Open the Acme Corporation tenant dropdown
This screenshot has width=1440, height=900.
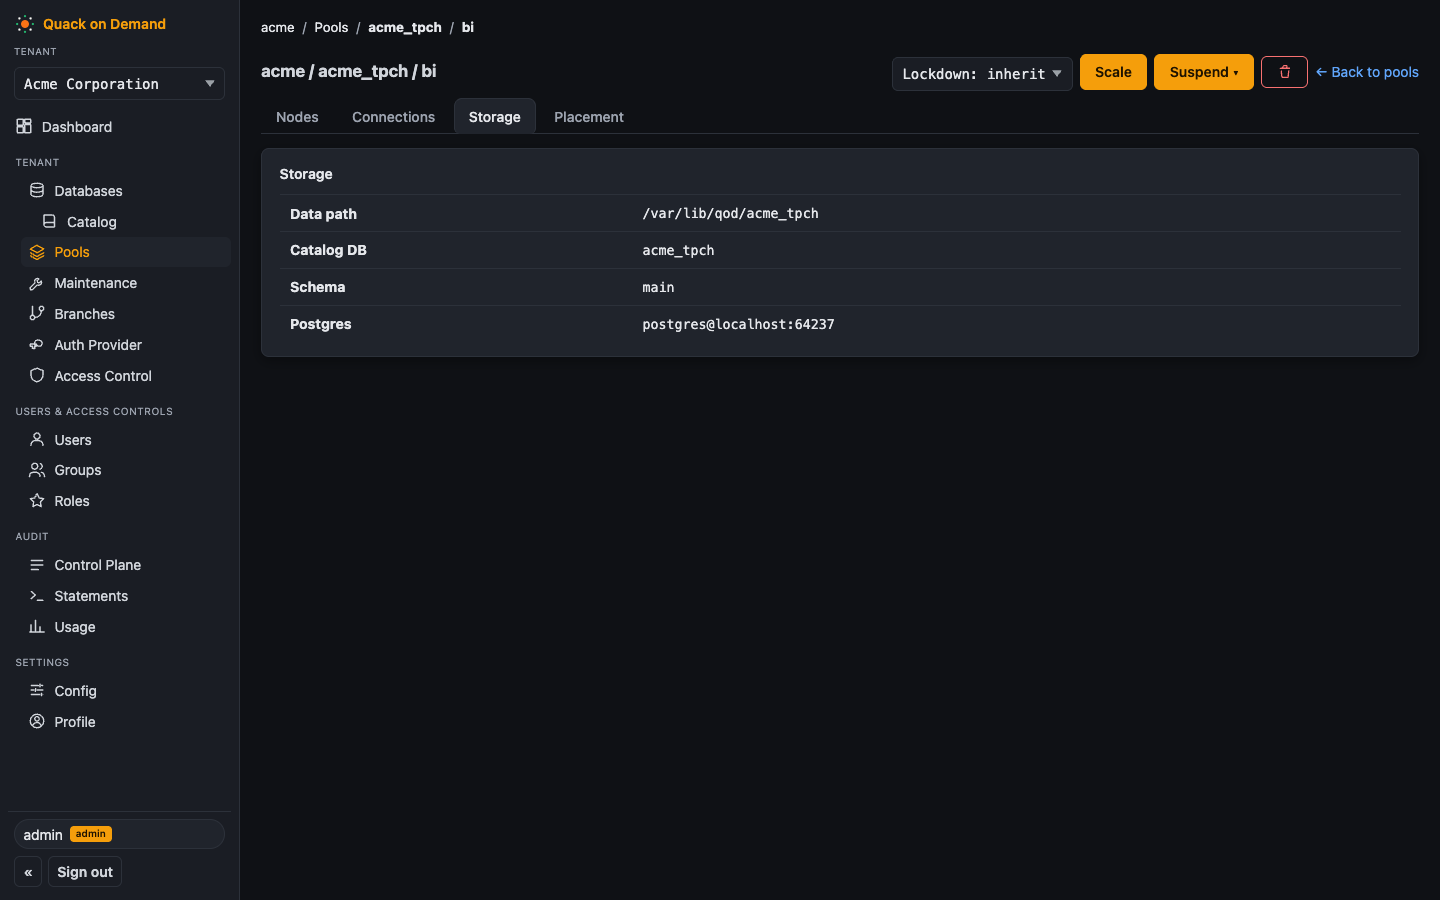(x=119, y=84)
